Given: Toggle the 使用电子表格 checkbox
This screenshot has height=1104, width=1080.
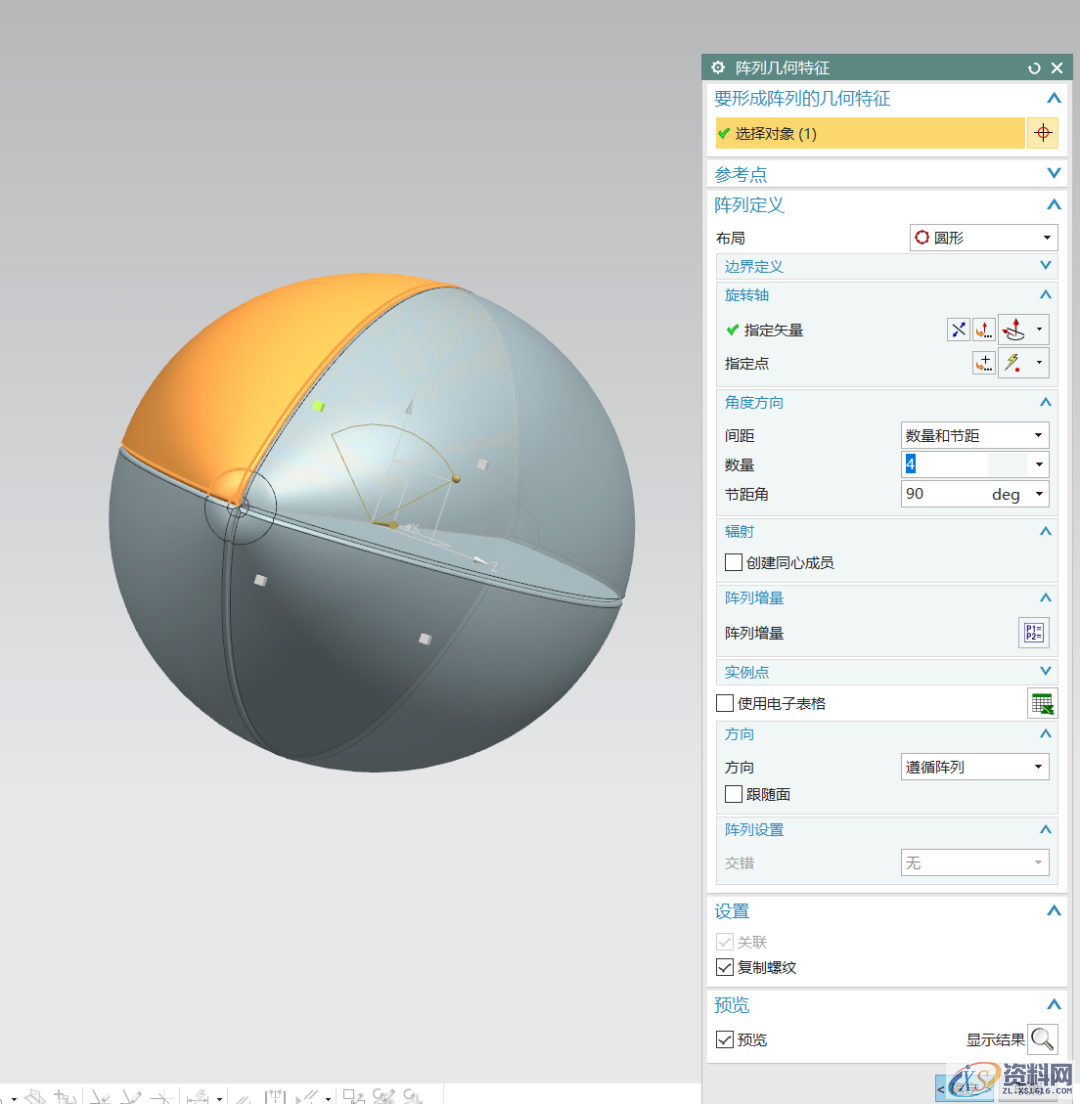Looking at the screenshot, I should (x=725, y=704).
